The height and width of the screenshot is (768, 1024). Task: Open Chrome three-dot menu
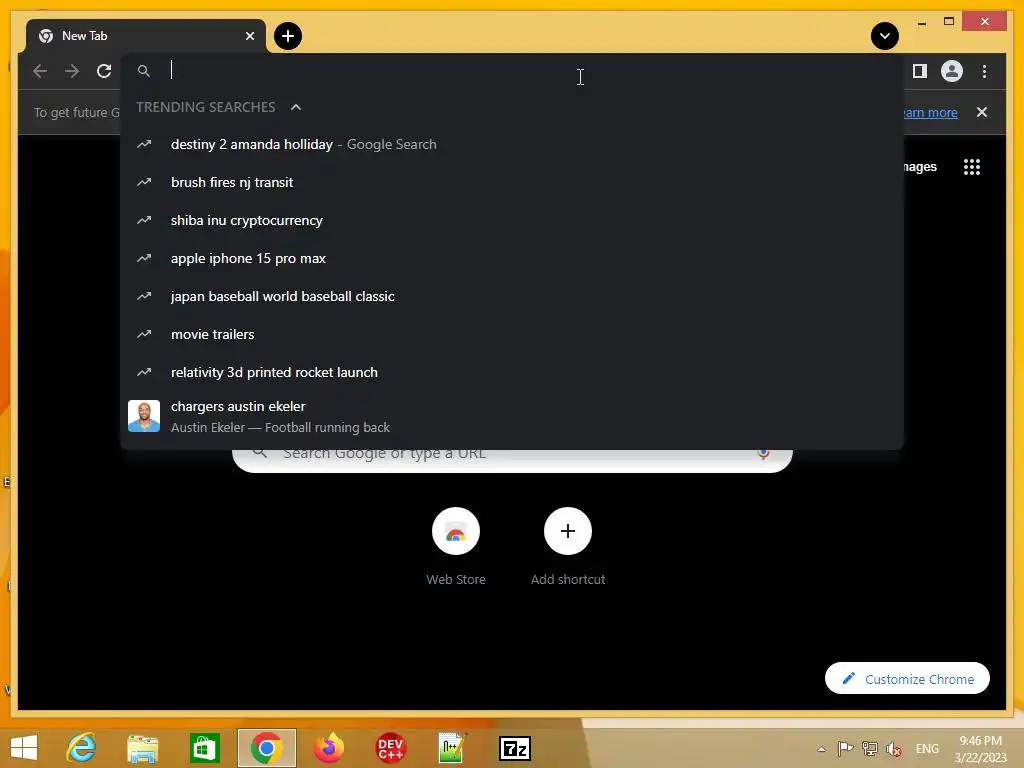(984, 71)
